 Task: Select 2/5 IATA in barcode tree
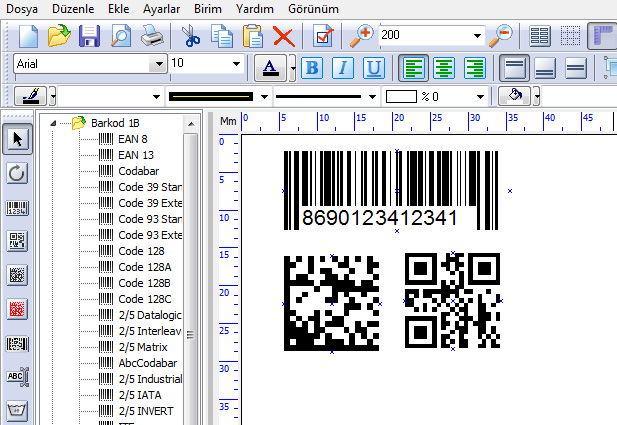[x=140, y=395]
